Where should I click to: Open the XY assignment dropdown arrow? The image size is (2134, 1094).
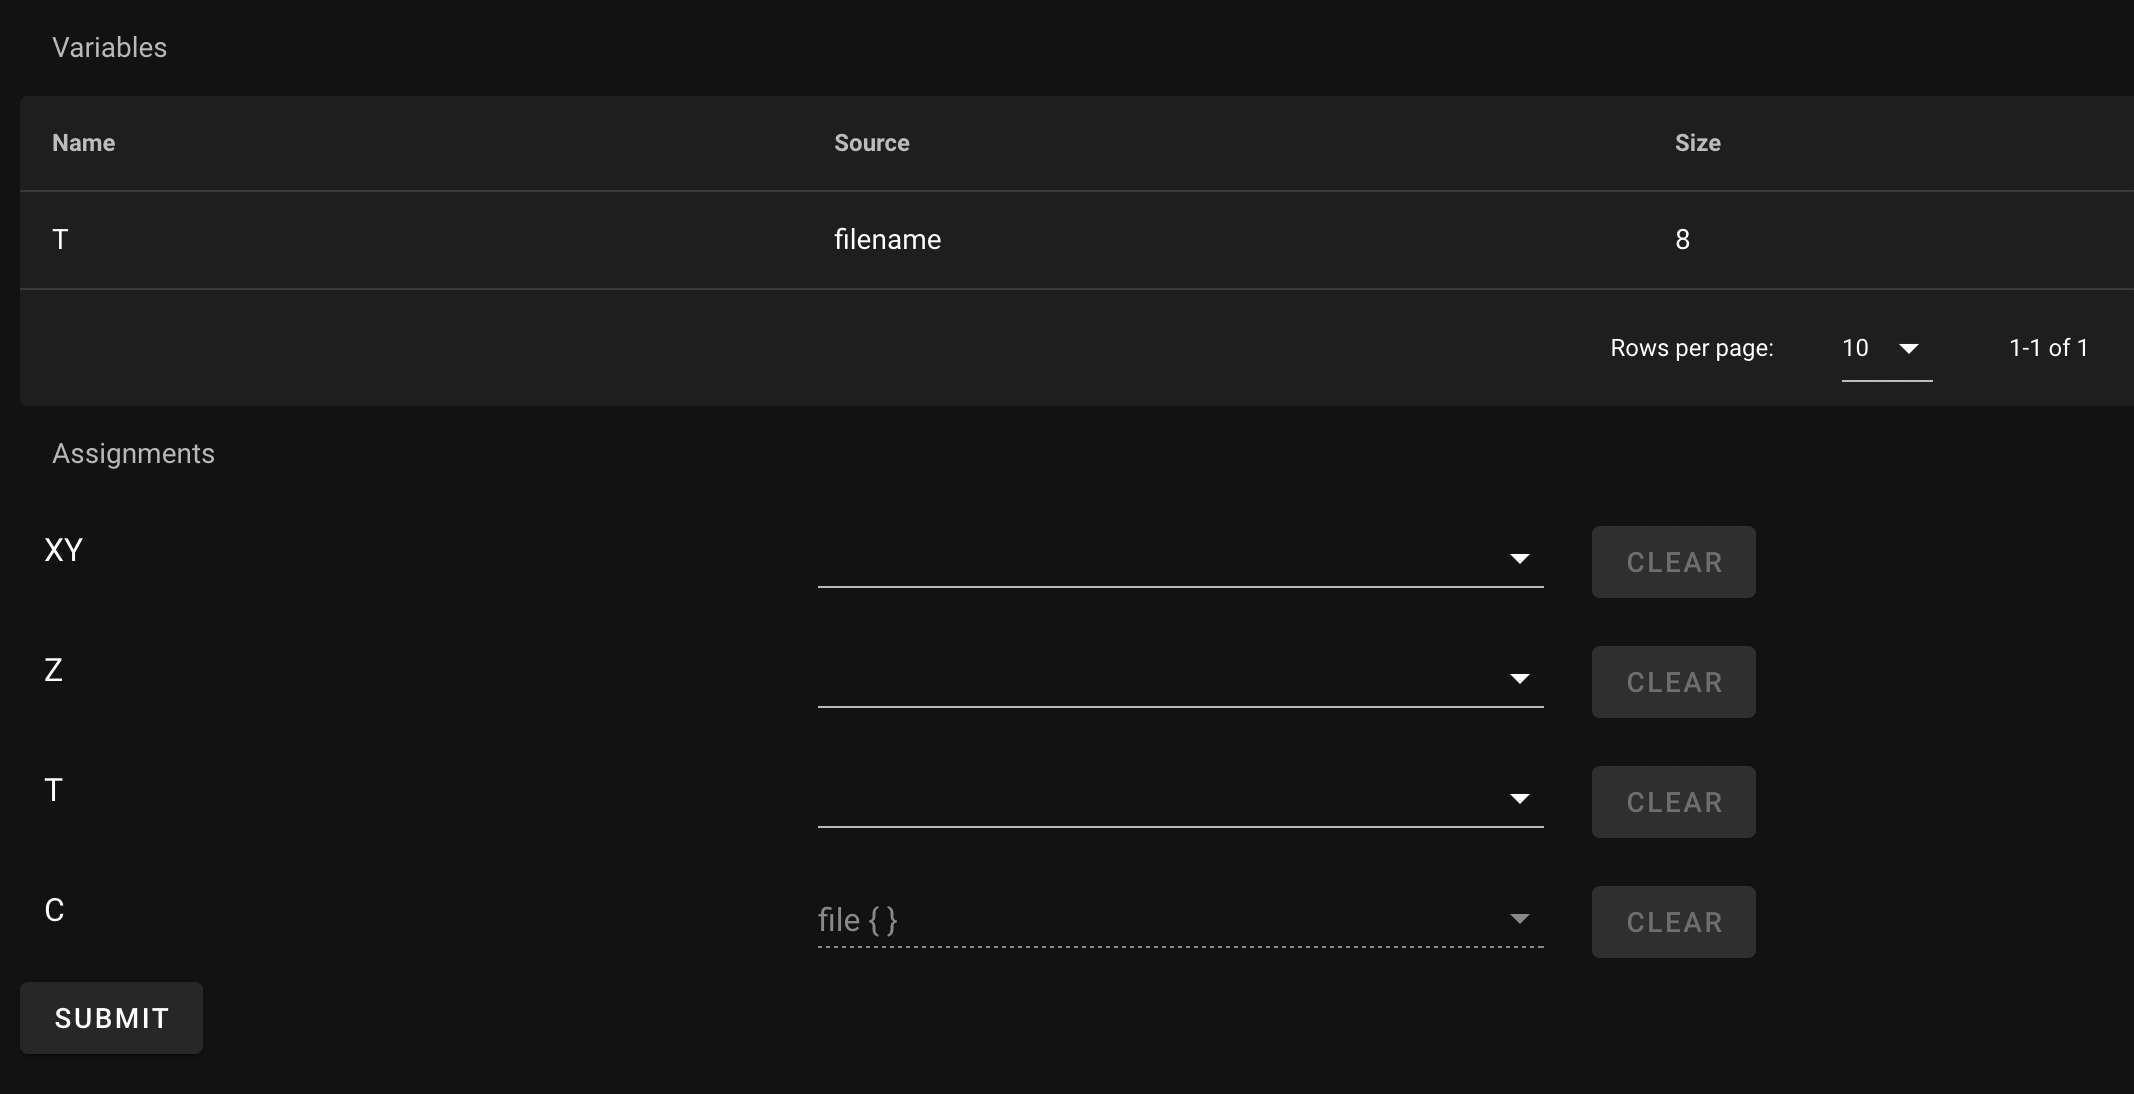coord(1519,559)
